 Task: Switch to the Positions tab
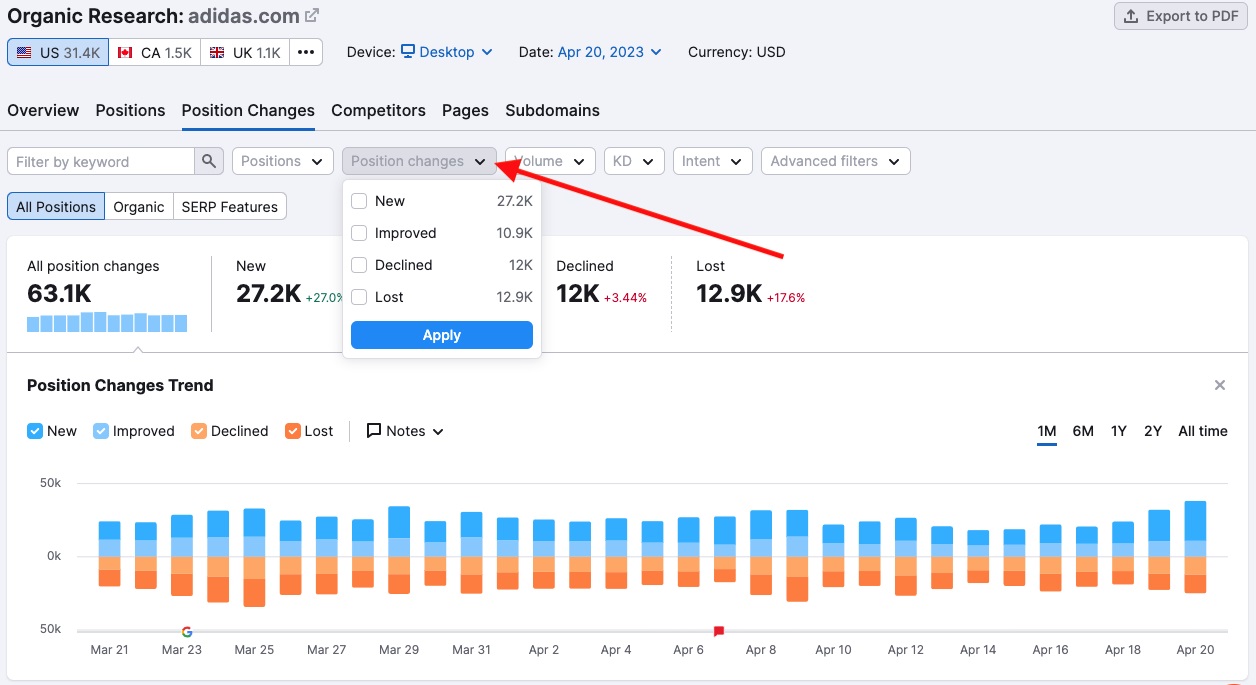[x=130, y=110]
